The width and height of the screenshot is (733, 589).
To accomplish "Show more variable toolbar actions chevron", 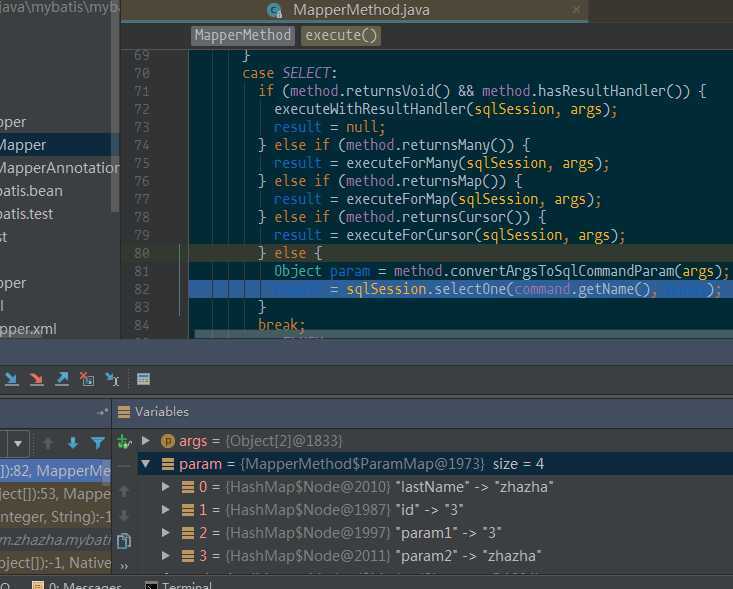I will [124, 566].
